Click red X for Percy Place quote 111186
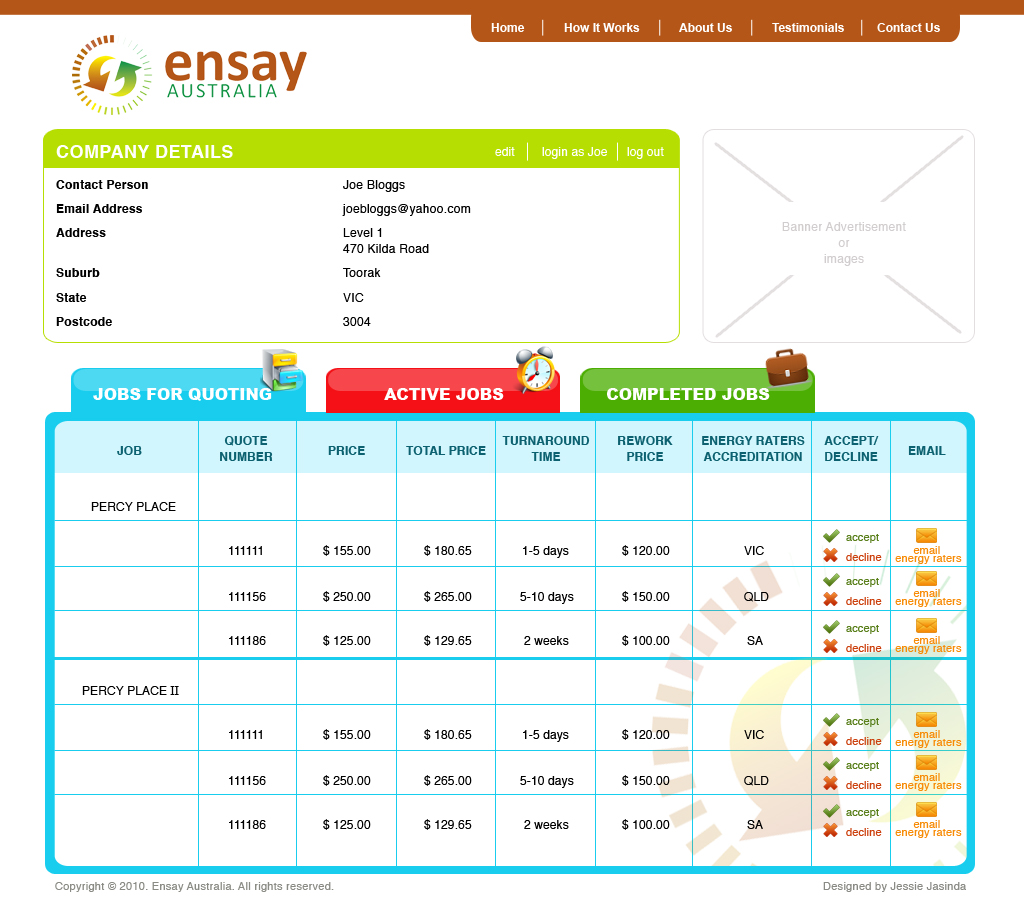Viewport: 1024px width, 900px height. (x=831, y=647)
